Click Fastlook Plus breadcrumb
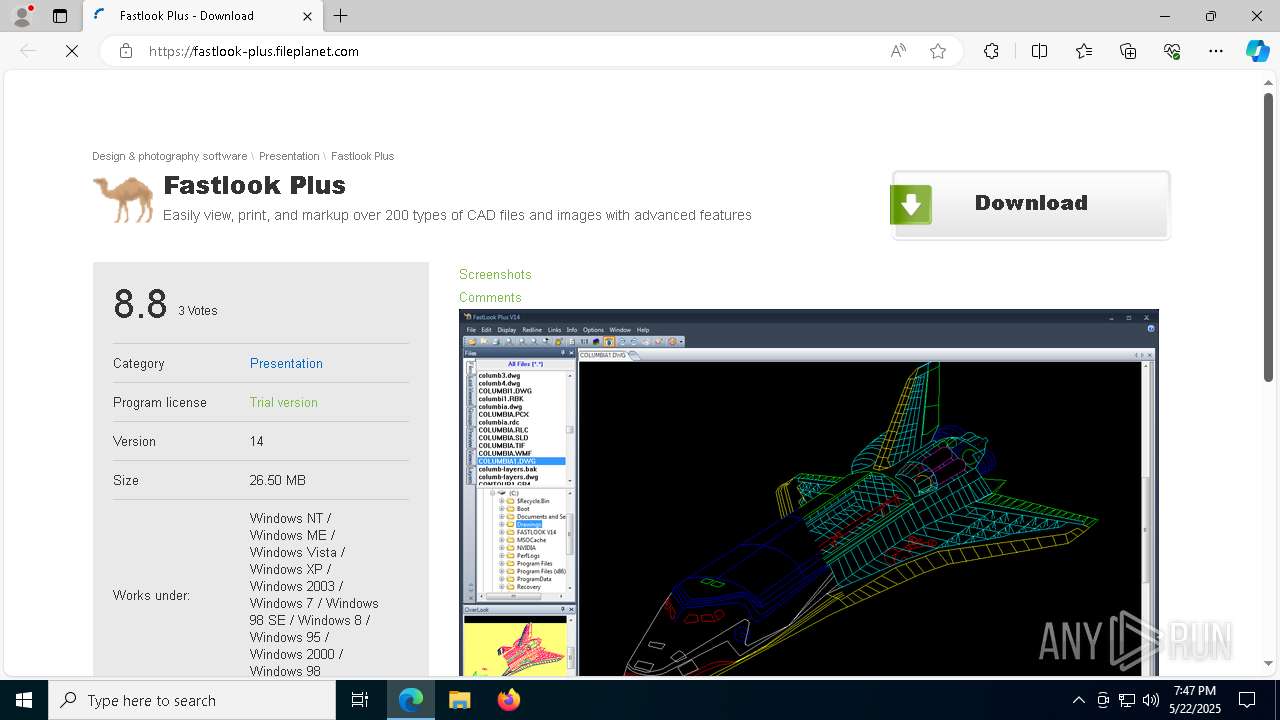The width and height of the screenshot is (1280, 720). click(362, 156)
